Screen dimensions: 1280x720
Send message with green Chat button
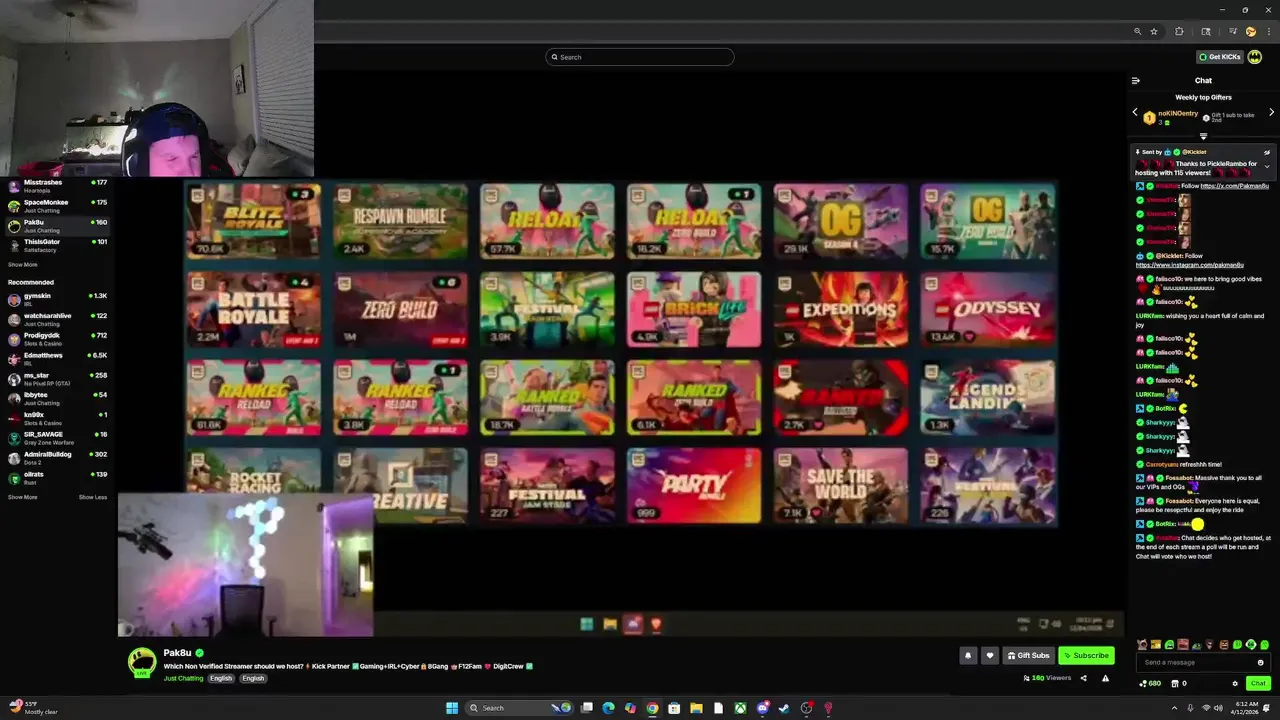pos(1258,684)
